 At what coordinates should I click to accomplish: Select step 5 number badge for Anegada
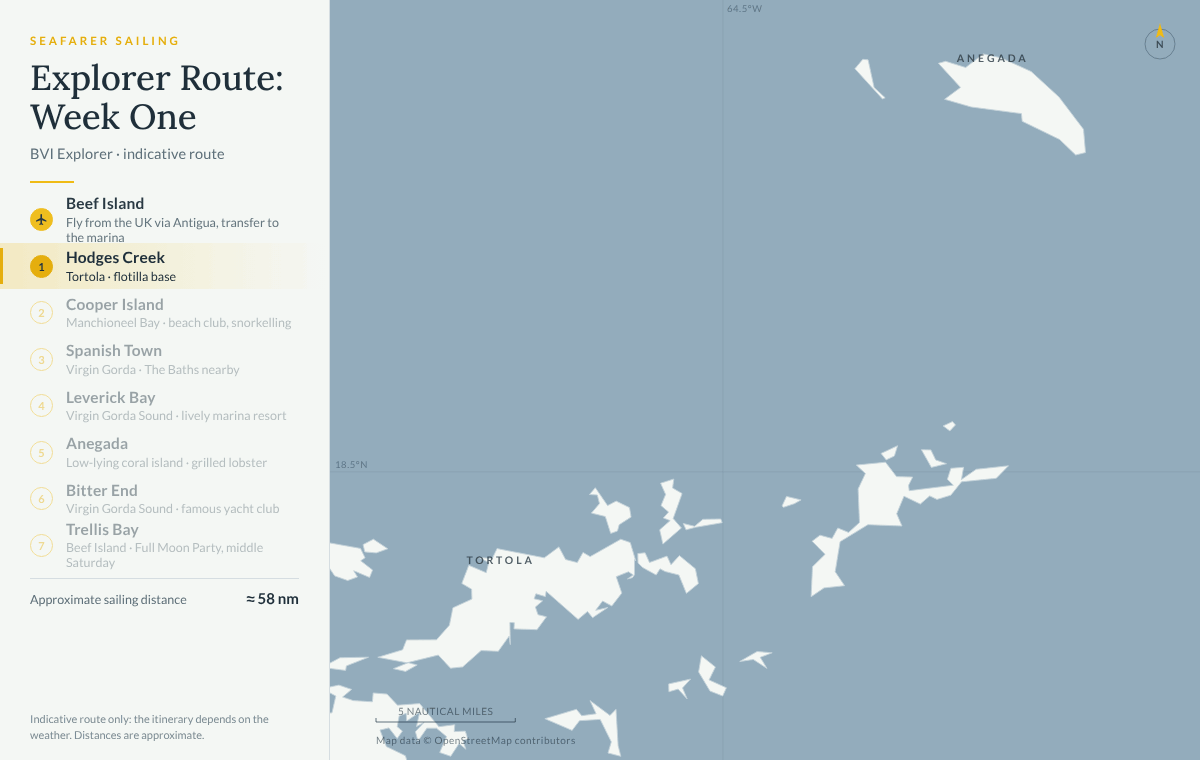point(41,452)
